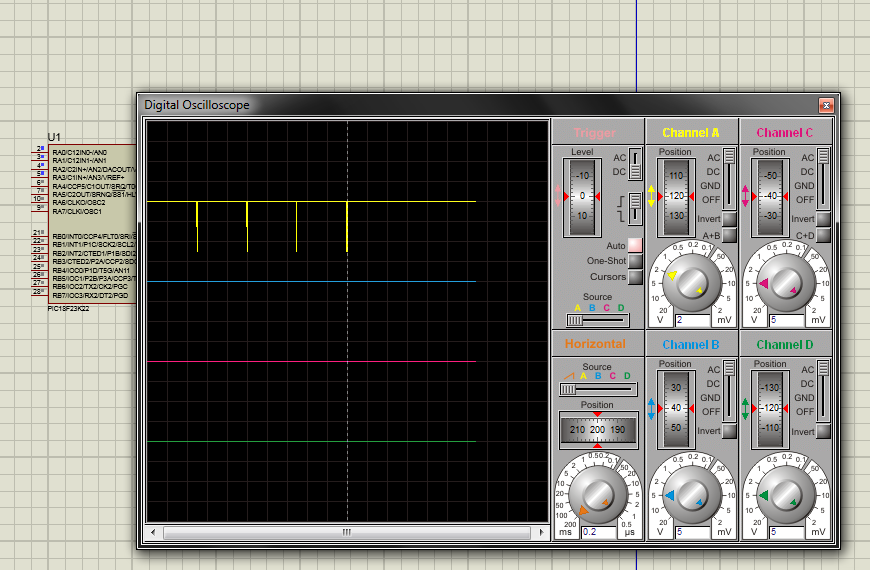Click the blue Channel B position arrows
Screen dimensions: 870x570
point(651,408)
